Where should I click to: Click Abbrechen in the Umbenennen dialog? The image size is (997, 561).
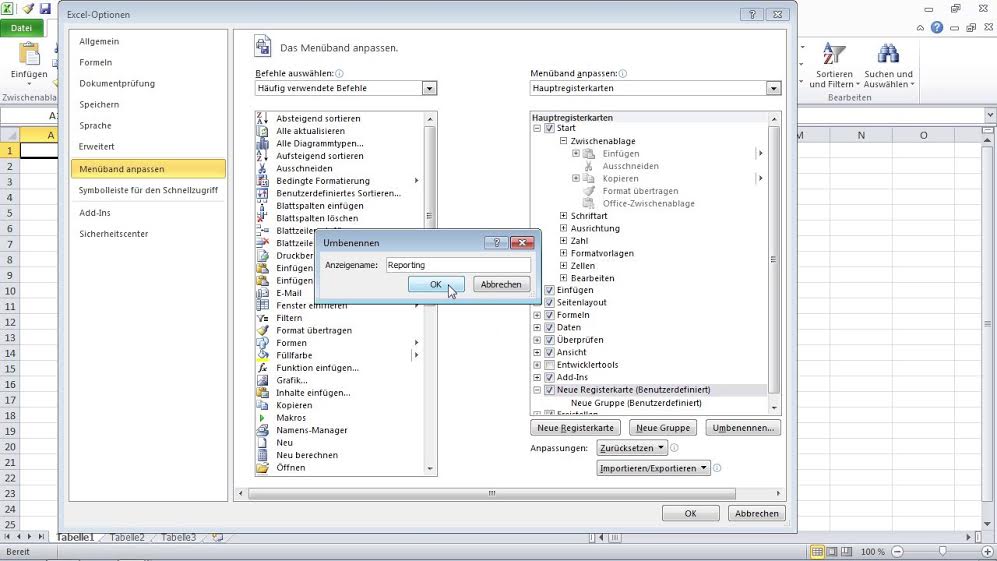click(x=501, y=284)
